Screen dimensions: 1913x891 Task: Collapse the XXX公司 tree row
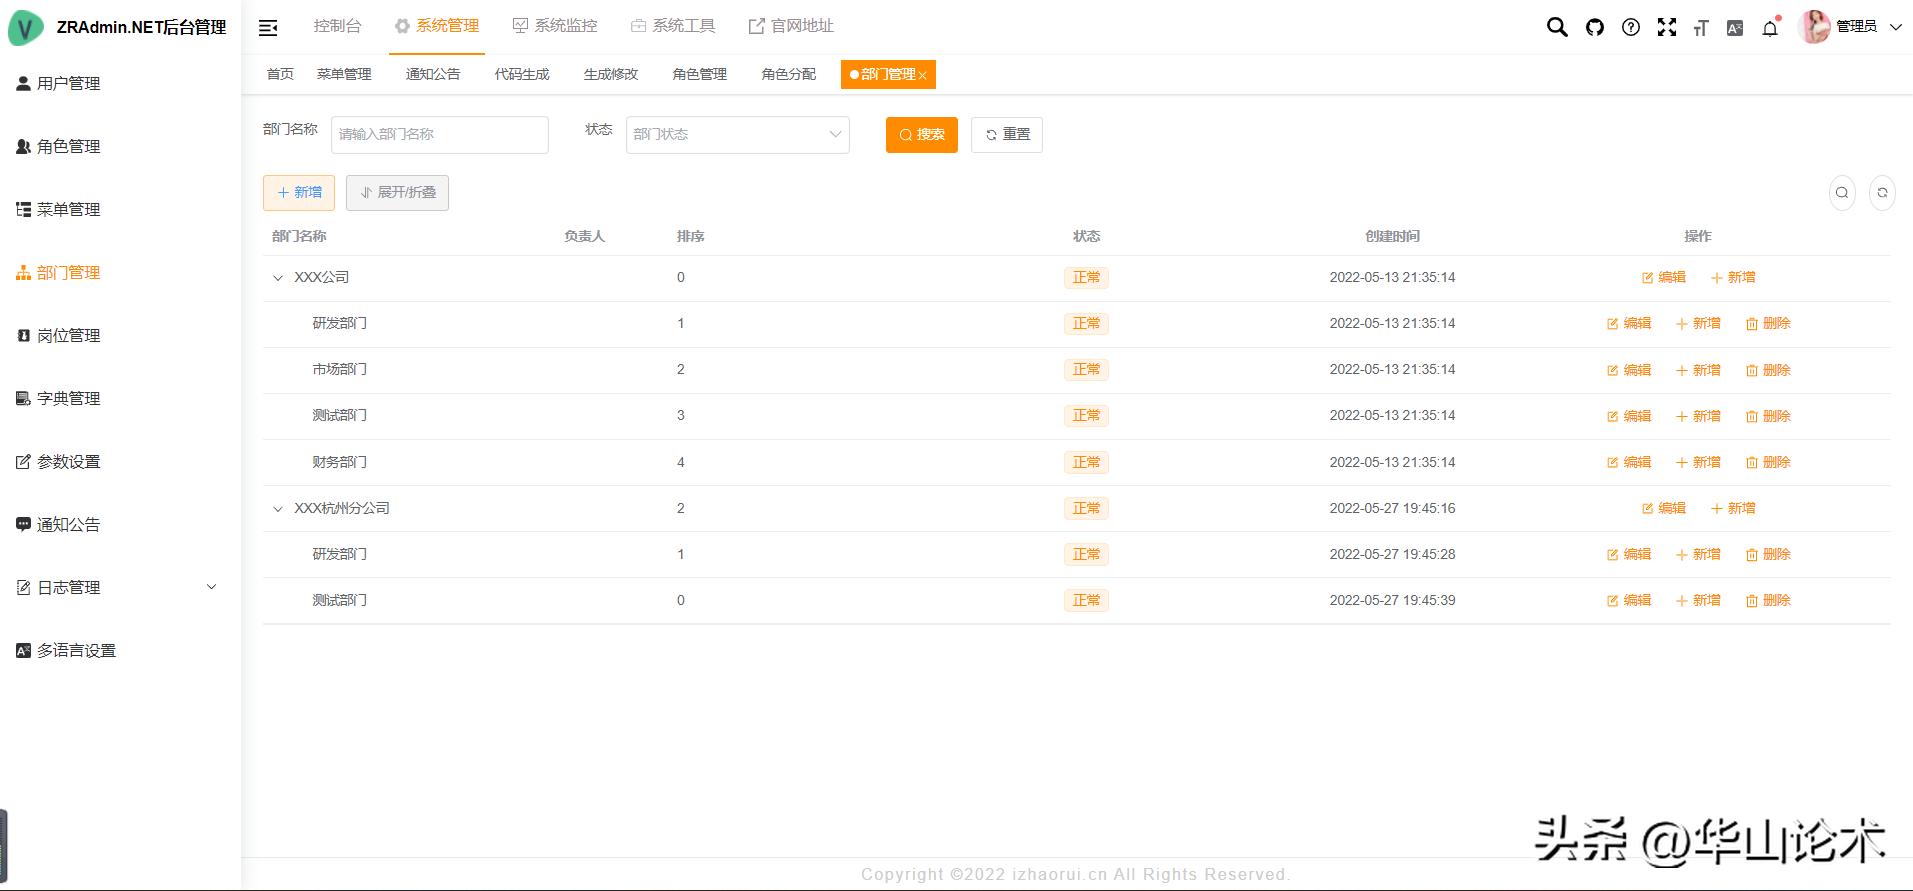[x=278, y=278]
